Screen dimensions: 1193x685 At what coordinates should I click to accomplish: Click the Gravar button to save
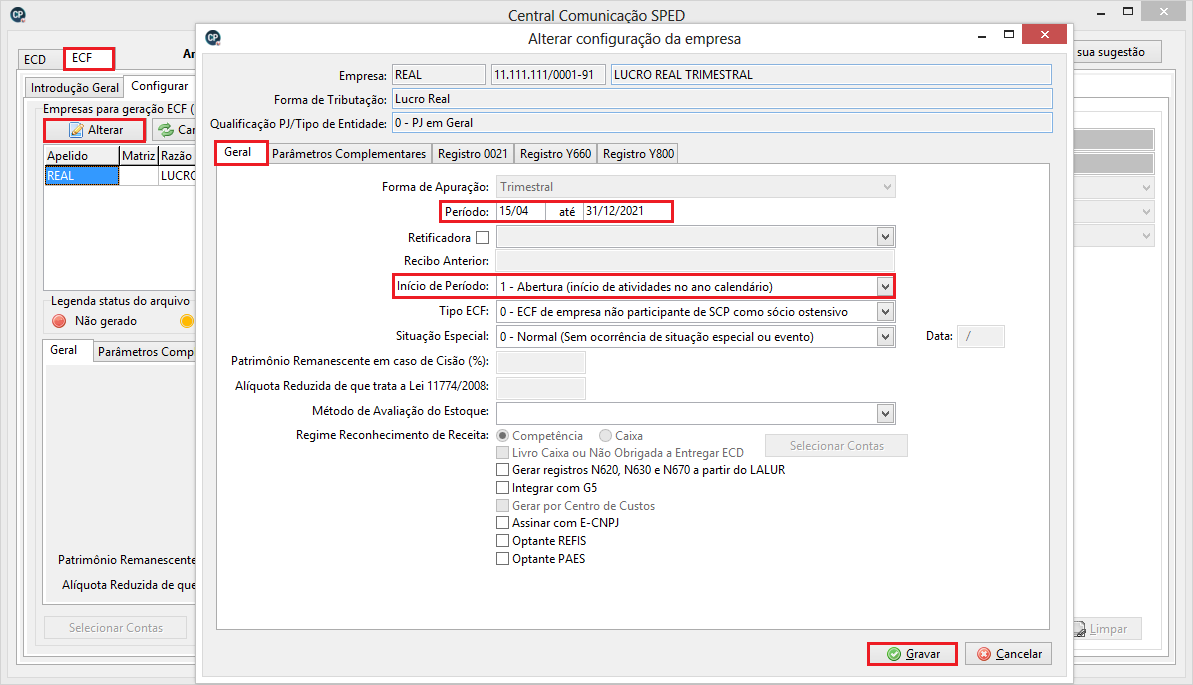(x=912, y=654)
